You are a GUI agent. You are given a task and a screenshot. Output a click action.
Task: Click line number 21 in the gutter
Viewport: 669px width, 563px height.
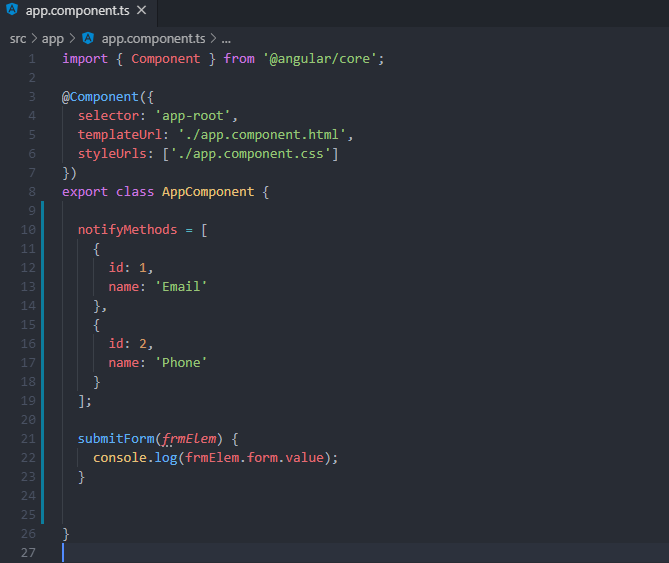(28, 439)
